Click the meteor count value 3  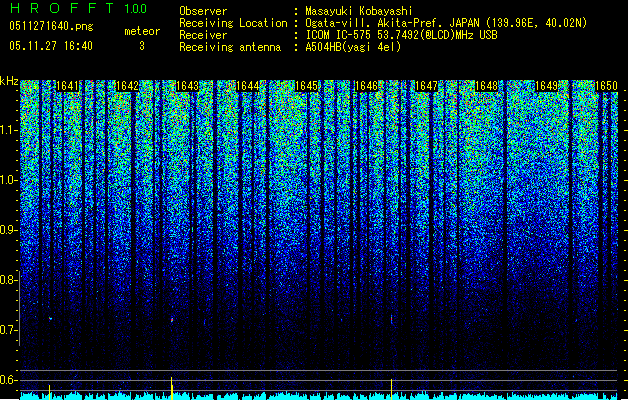(142, 46)
